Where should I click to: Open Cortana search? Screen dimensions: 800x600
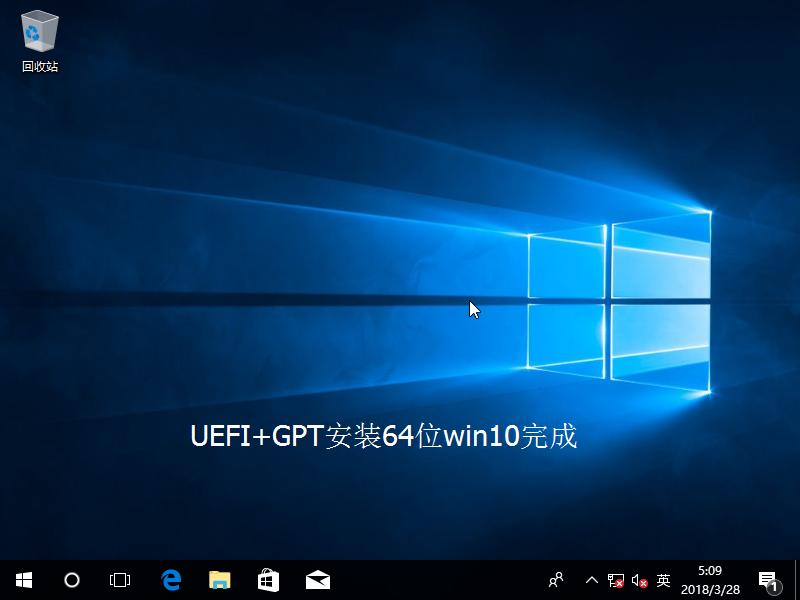click(71, 580)
